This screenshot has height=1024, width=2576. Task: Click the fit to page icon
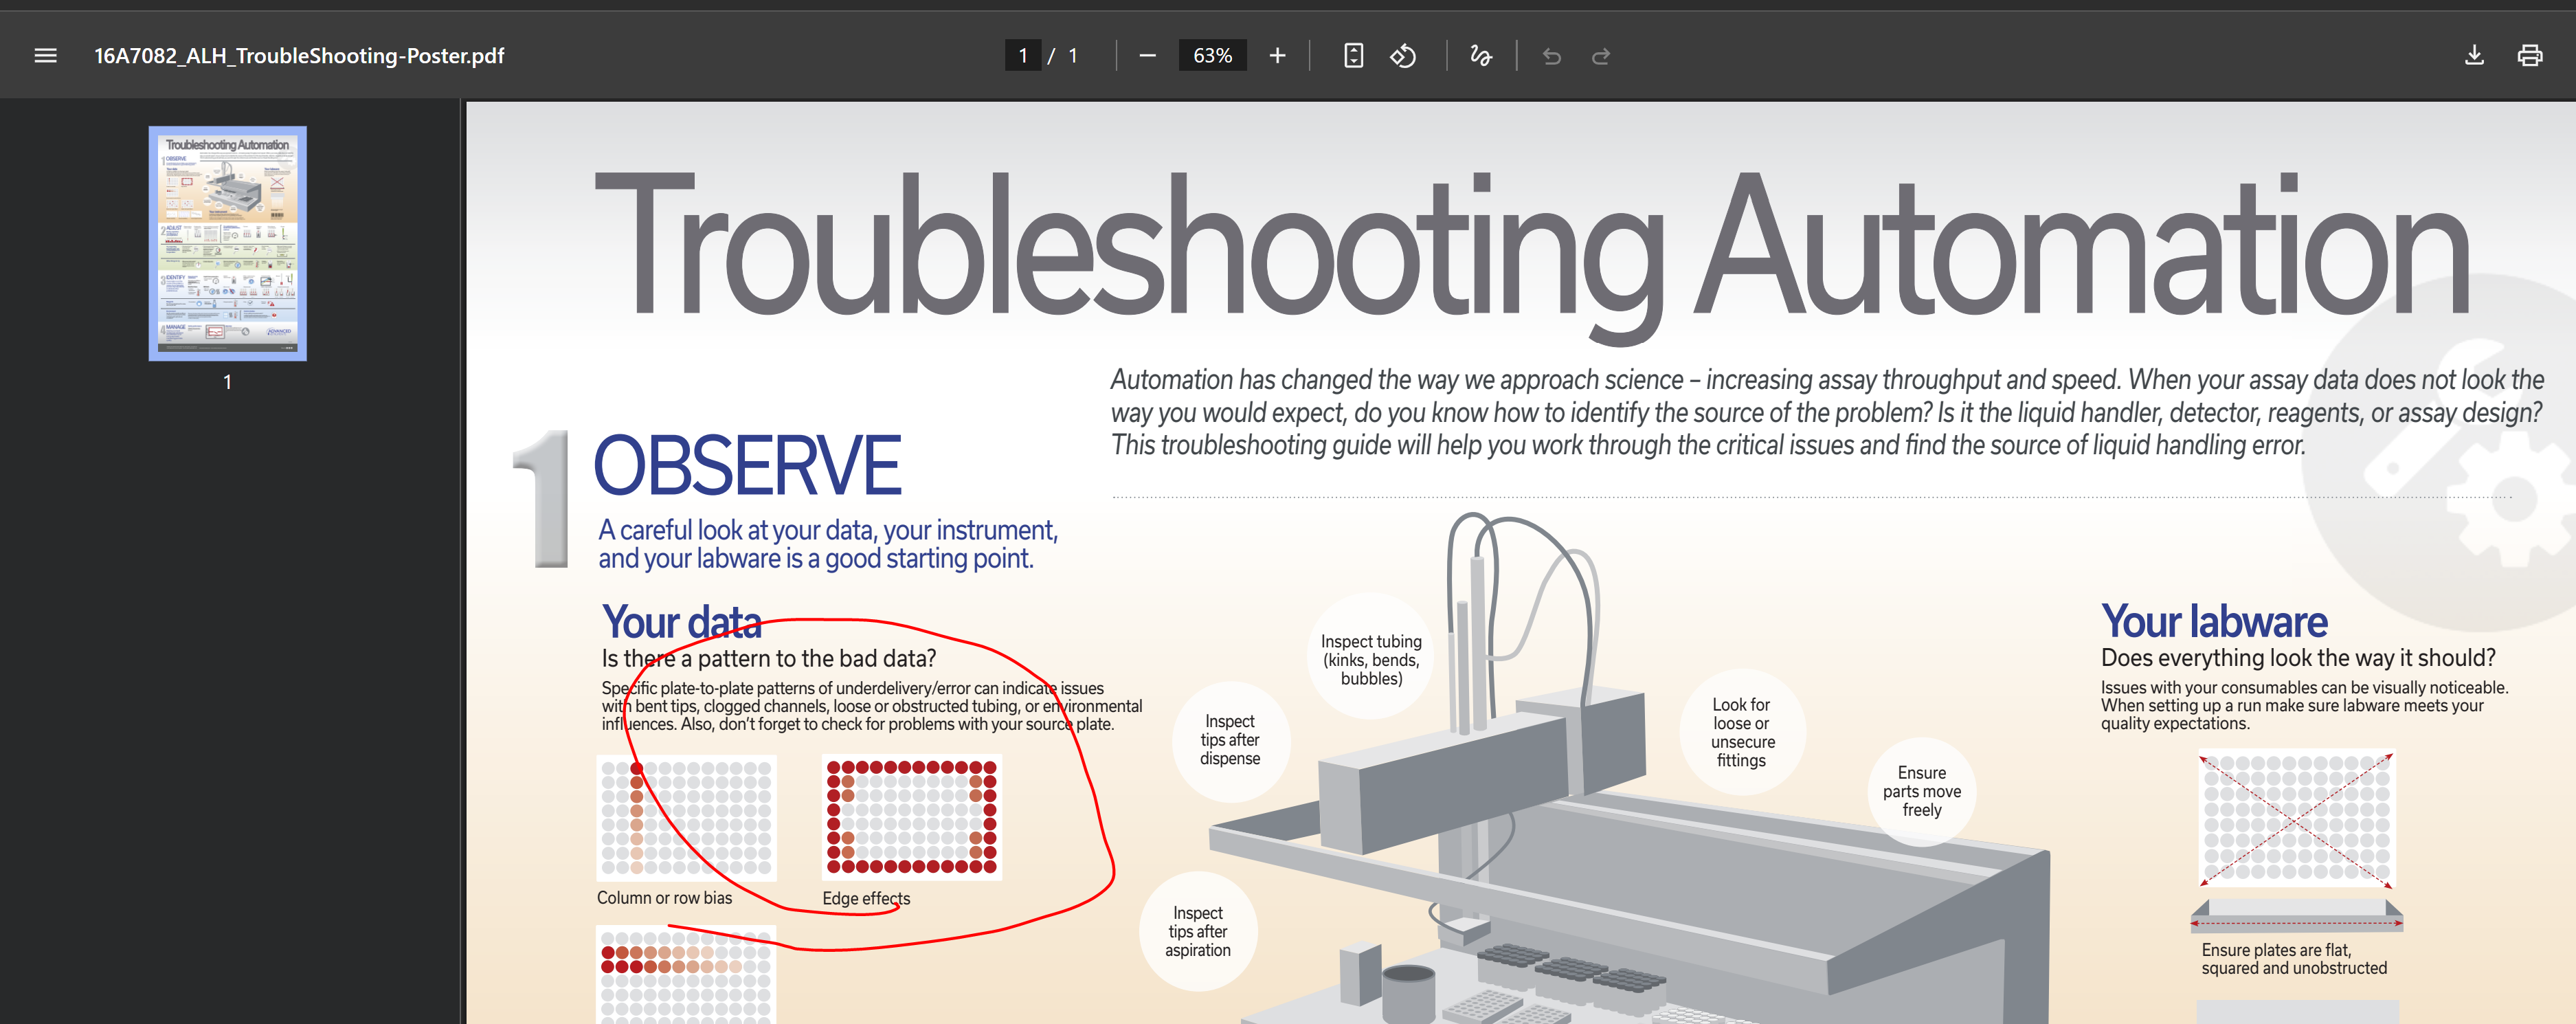tap(1352, 56)
